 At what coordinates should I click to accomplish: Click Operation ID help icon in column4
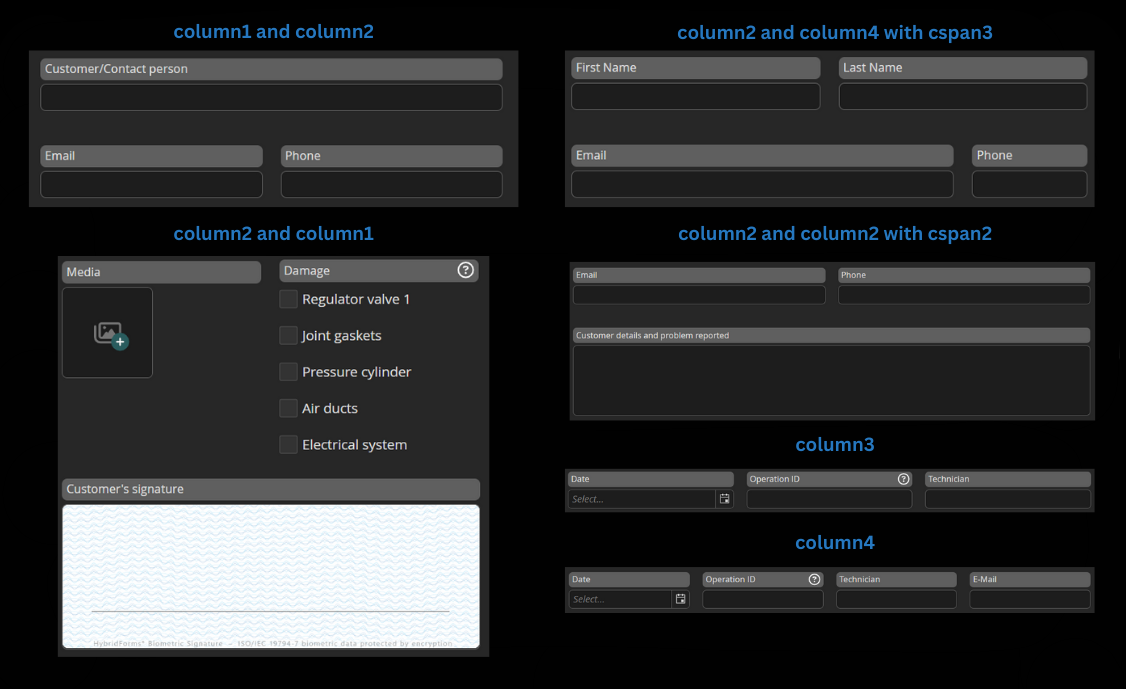[814, 579]
